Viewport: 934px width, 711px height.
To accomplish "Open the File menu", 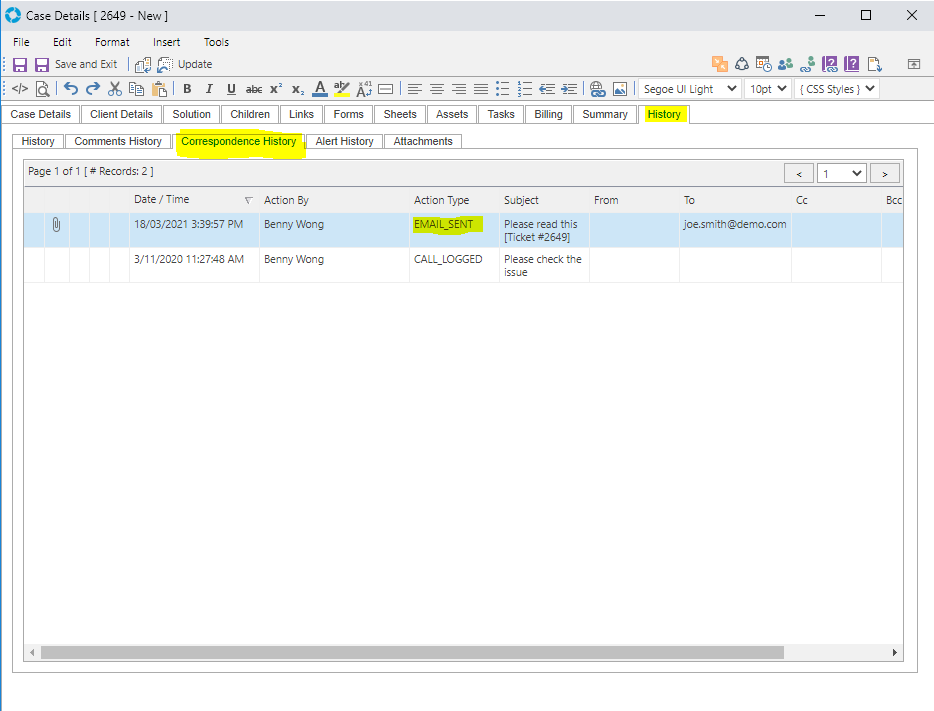I will (21, 42).
